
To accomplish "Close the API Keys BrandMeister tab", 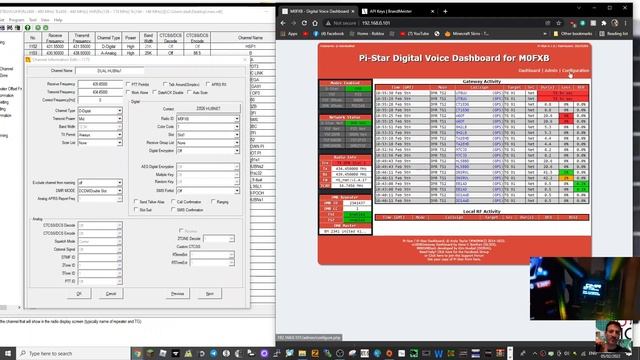I will tap(432, 11).
